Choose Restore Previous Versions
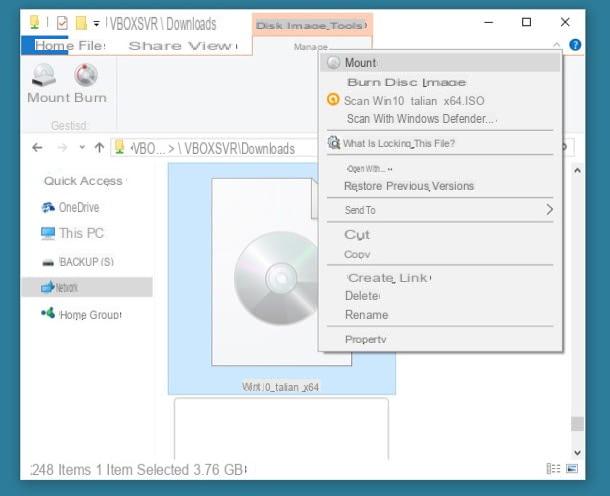610x496 pixels. [440, 186]
